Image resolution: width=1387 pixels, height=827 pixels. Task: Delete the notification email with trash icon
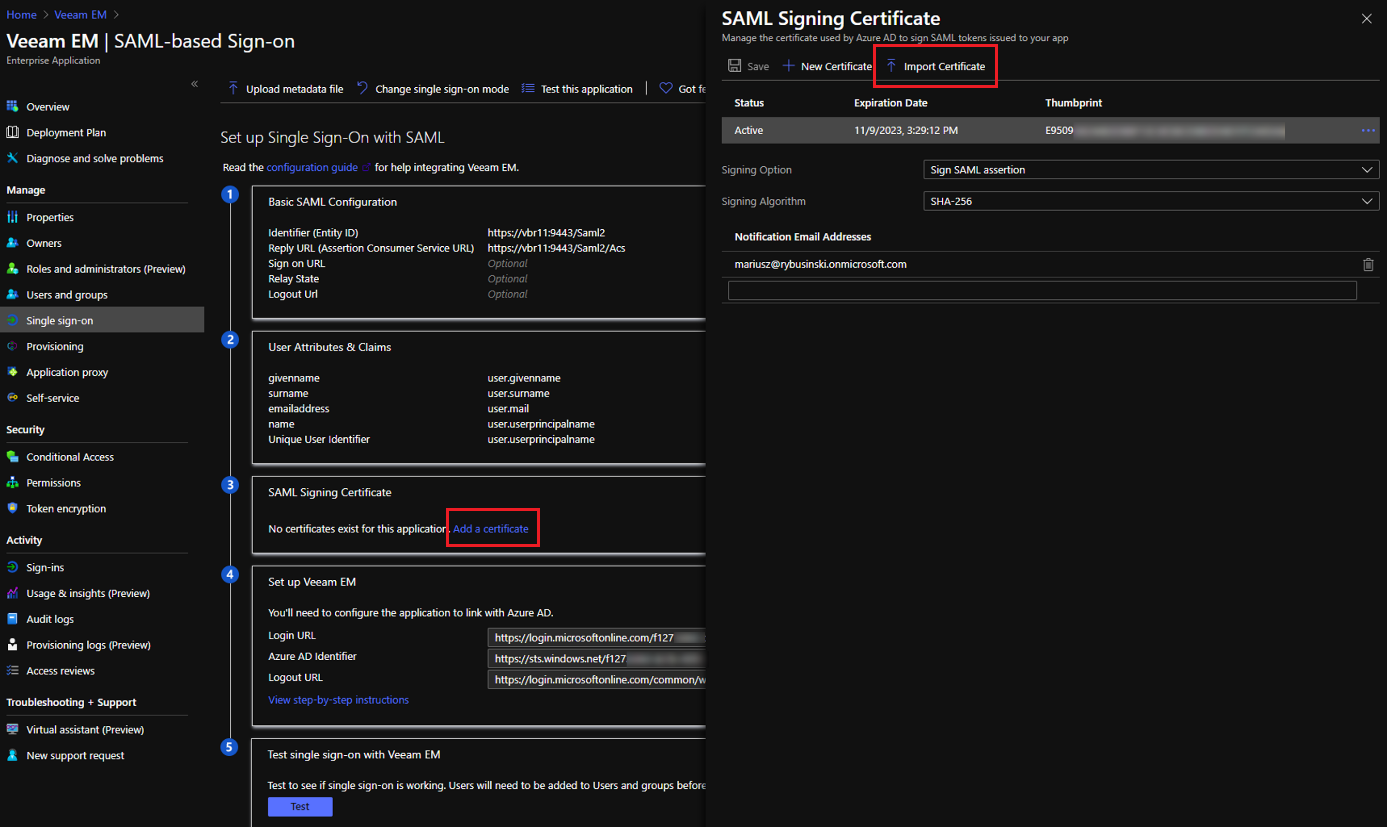pos(1368,264)
